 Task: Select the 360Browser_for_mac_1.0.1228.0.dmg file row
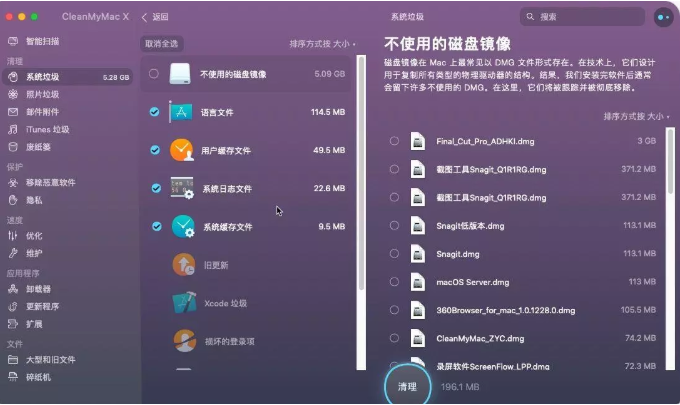(525, 310)
